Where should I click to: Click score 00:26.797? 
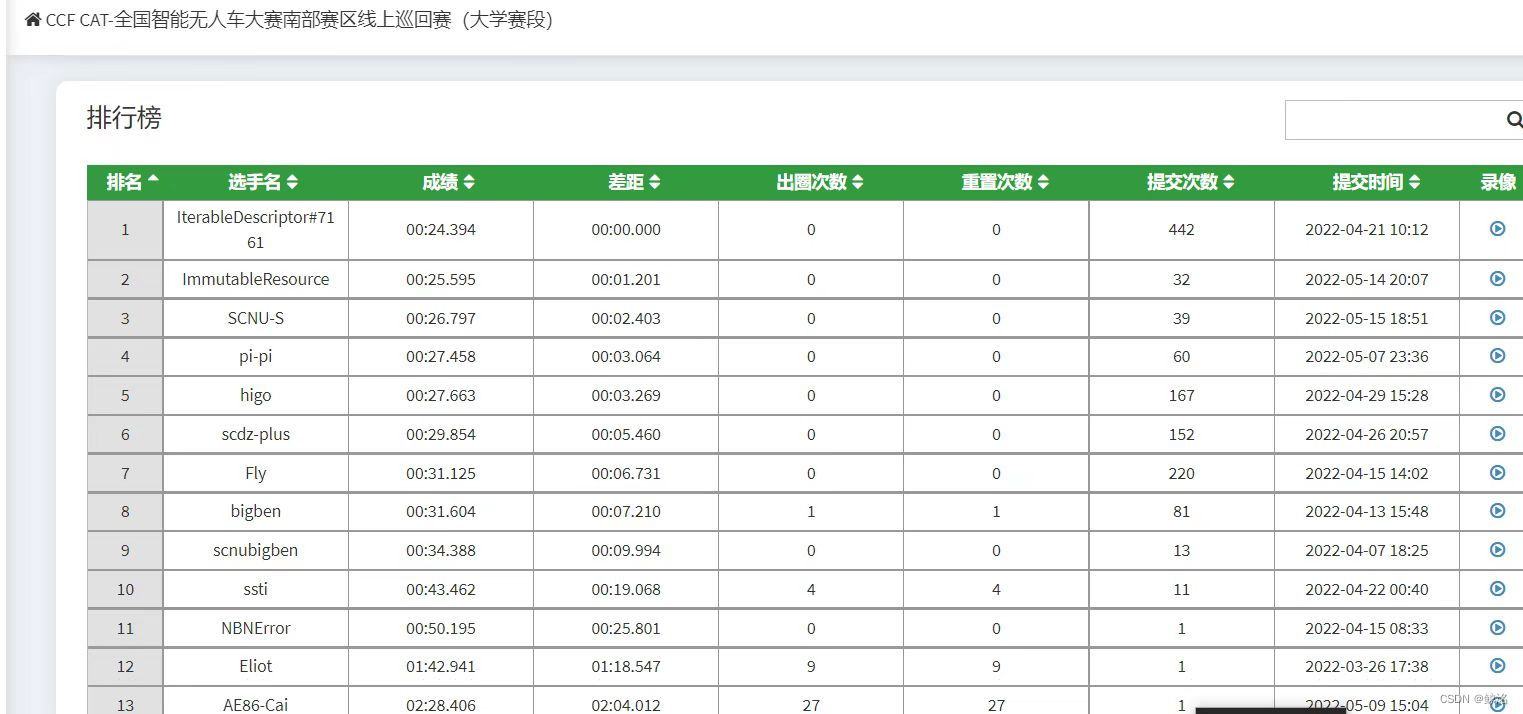pos(441,318)
